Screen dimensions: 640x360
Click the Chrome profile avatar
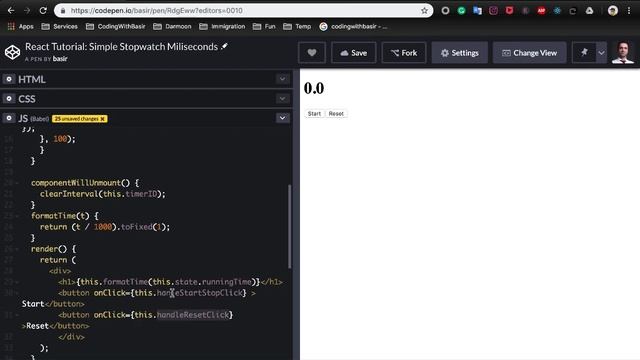click(612, 11)
